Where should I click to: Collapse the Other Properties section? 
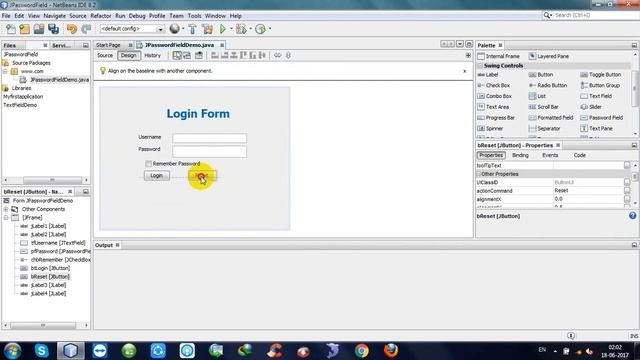tap(480, 174)
